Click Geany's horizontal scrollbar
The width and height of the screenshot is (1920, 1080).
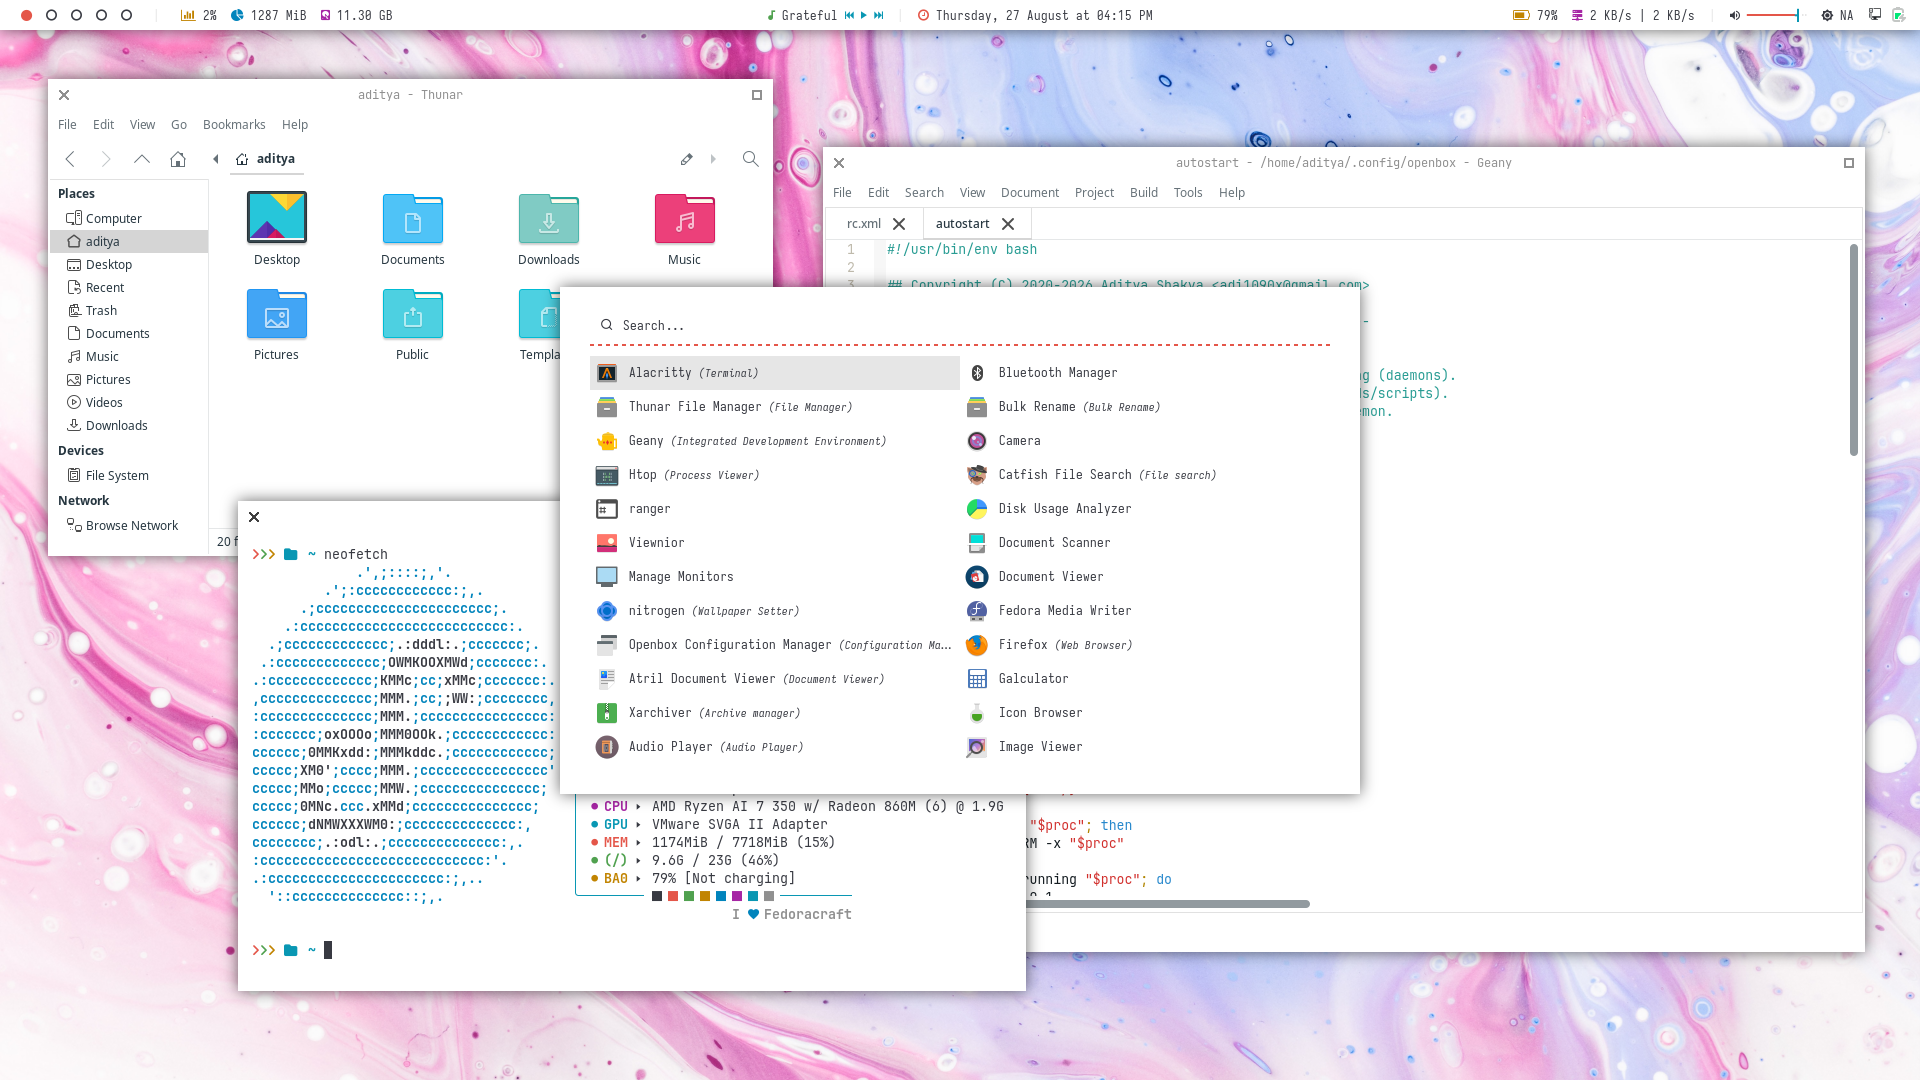point(1167,904)
